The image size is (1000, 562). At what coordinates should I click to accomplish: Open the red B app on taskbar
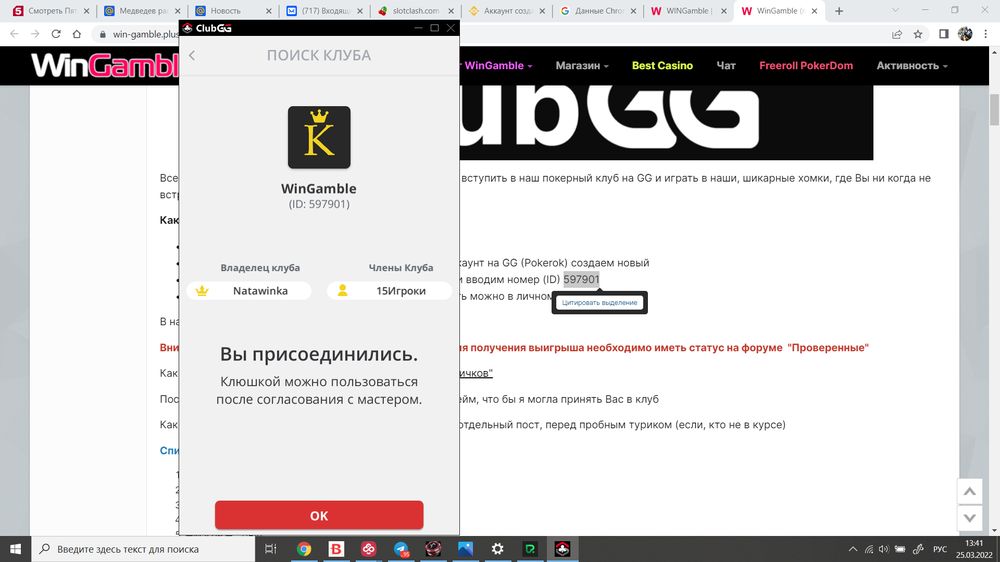(x=336, y=549)
